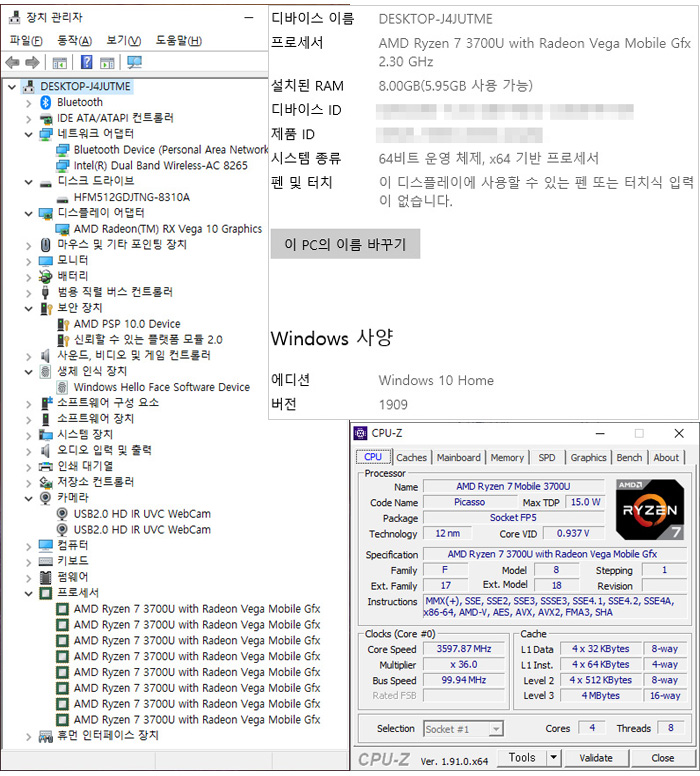Click the Validate button in CPU-Z

(596, 758)
